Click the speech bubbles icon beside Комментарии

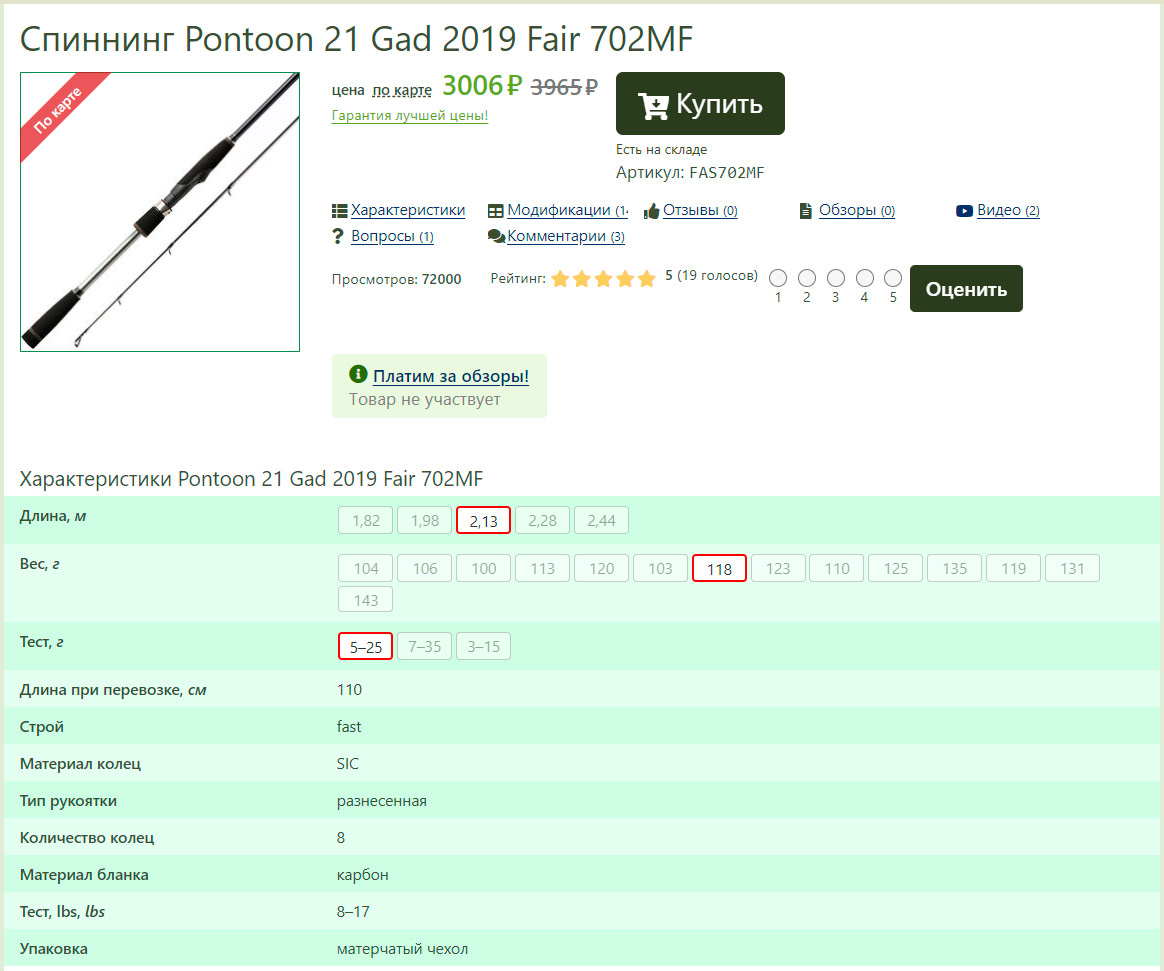click(x=496, y=236)
